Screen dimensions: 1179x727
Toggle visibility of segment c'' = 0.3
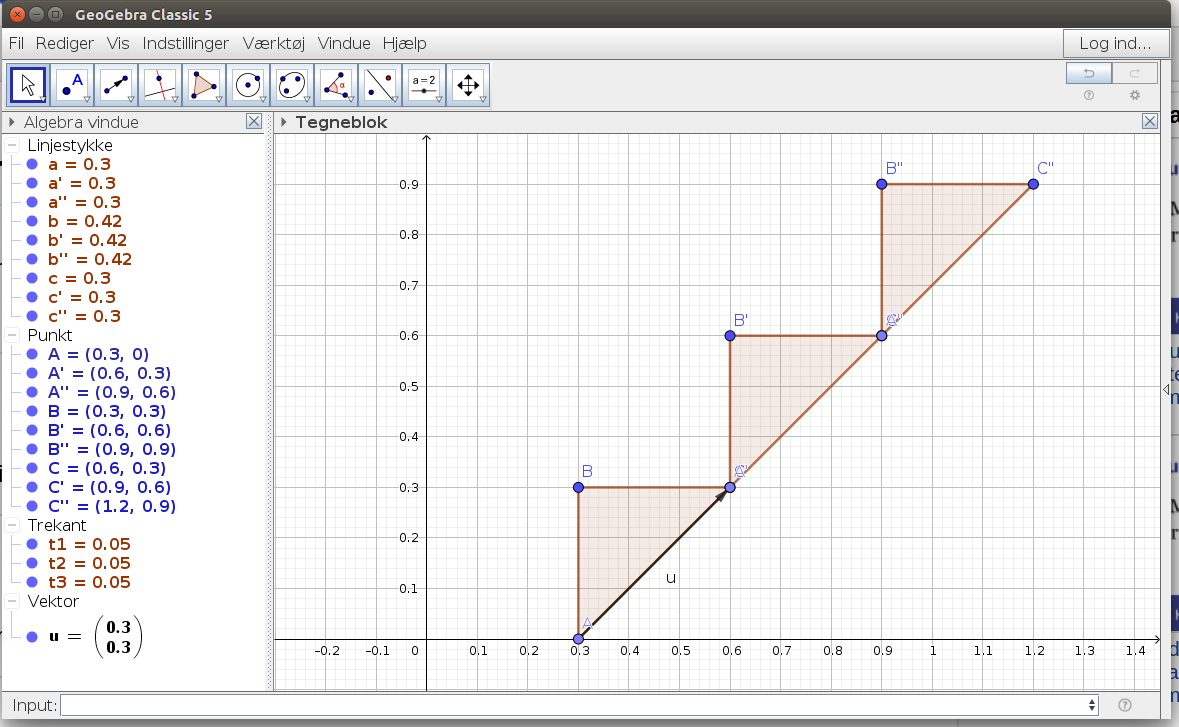tap(32, 316)
